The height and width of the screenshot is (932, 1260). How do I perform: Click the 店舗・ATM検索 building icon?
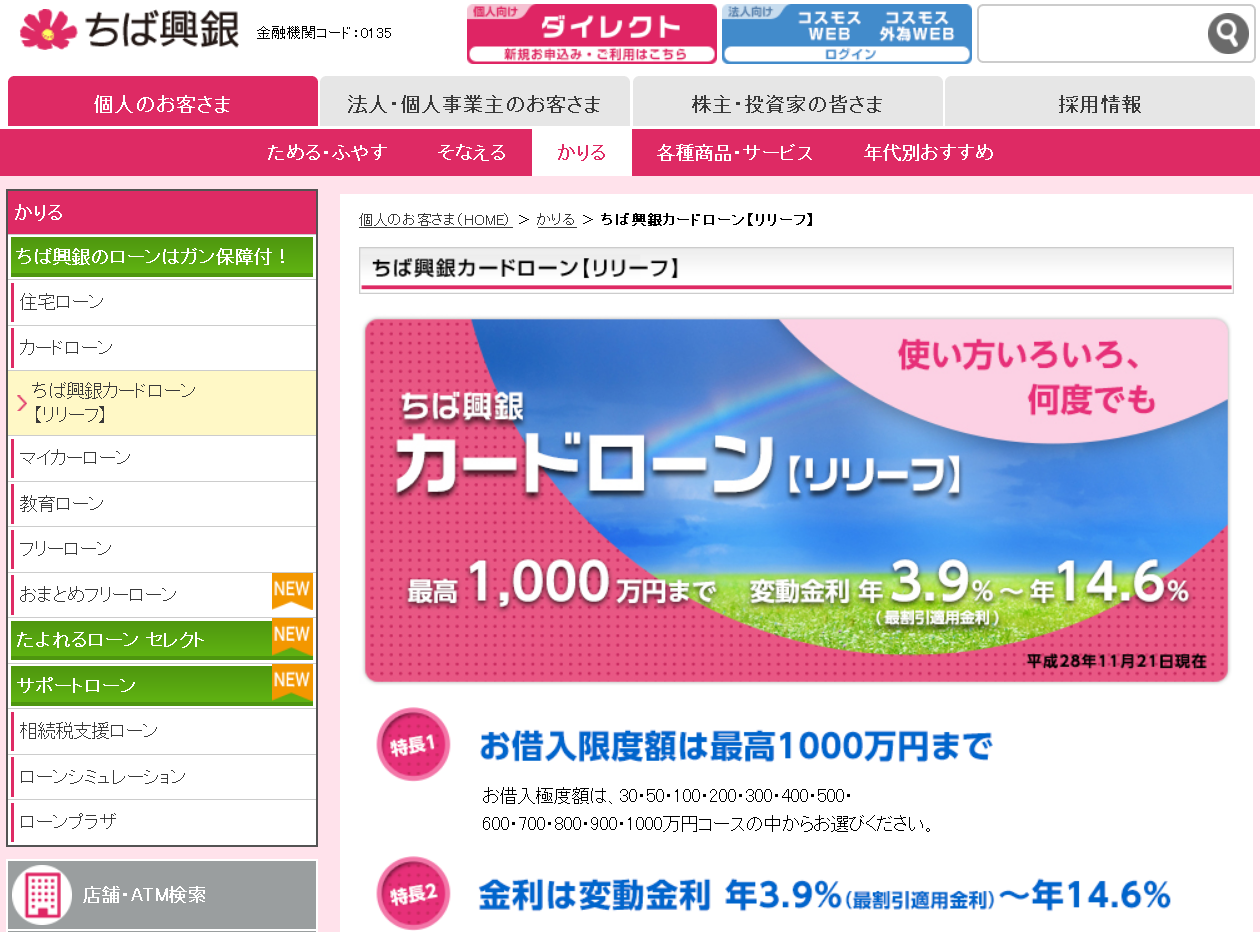[43, 893]
